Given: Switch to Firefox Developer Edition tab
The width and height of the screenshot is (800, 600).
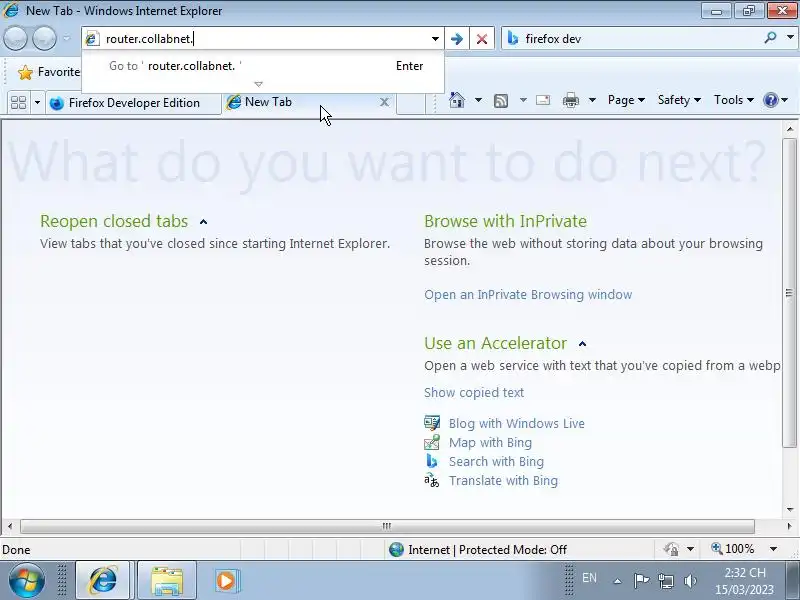Looking at the screenshot, I should [133, 103].
